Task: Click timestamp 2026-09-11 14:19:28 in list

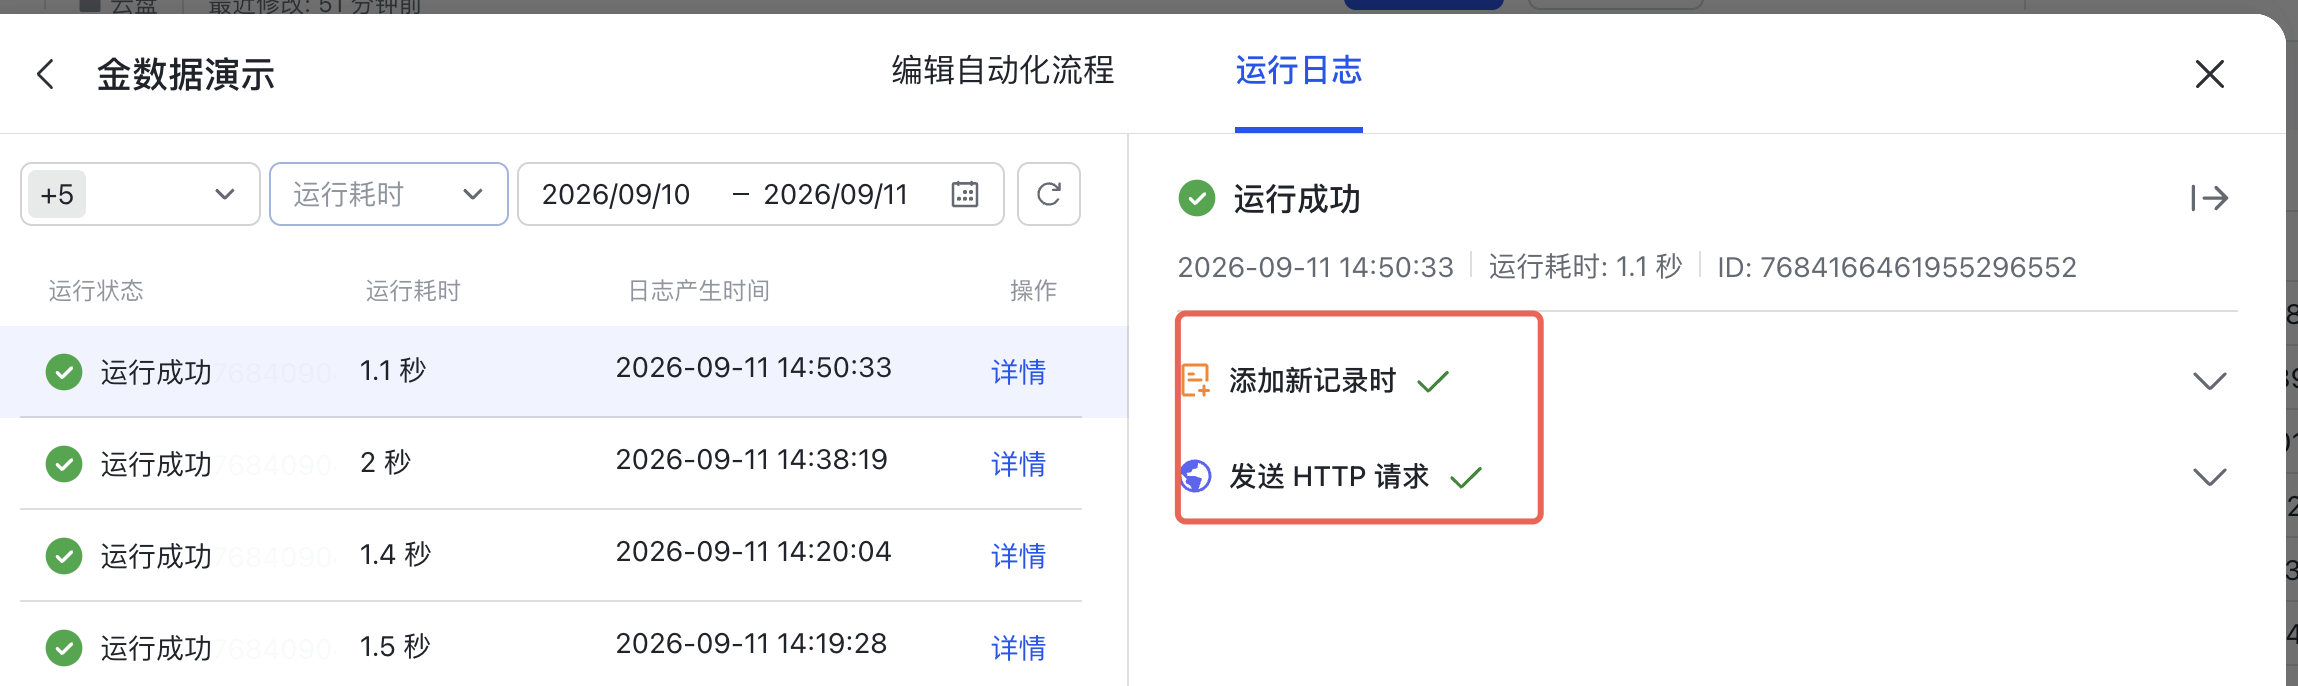Action: [751, 644]
